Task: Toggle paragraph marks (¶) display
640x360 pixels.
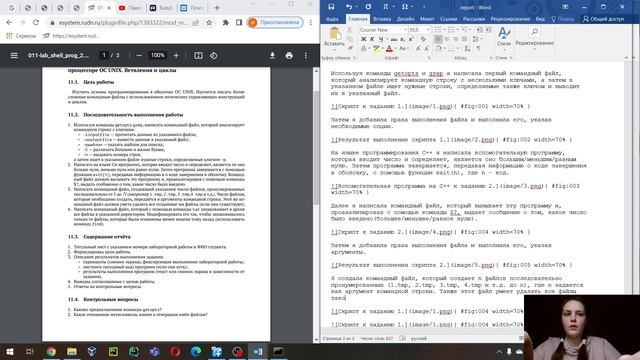Action: 479,49
